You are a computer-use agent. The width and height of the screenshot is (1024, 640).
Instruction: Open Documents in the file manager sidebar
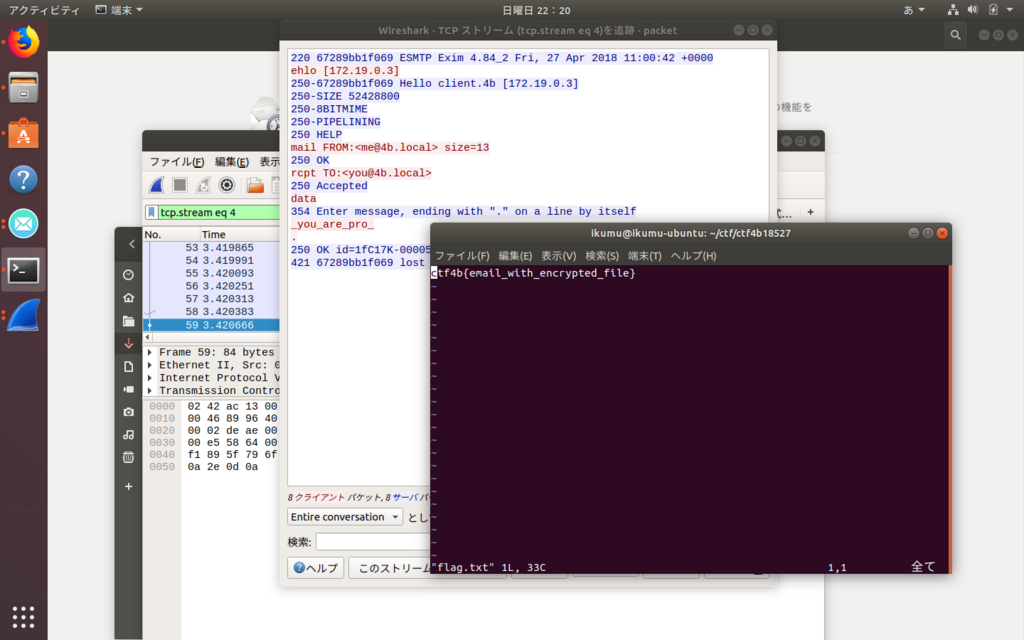tap(129, 366)
